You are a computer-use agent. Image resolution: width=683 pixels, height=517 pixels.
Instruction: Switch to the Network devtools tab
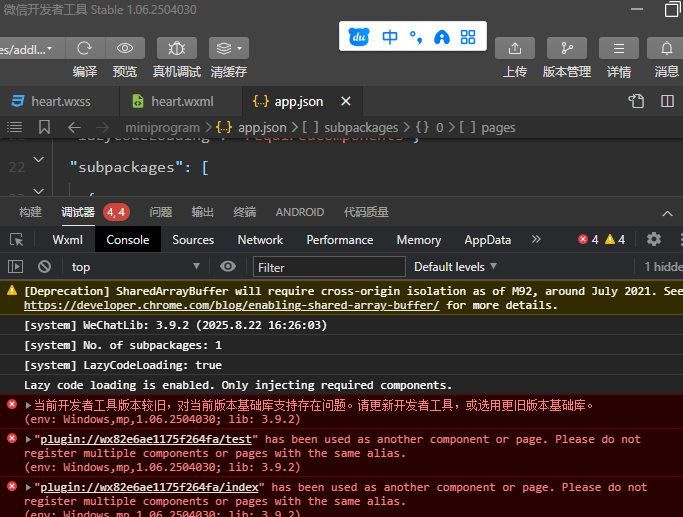260,240
